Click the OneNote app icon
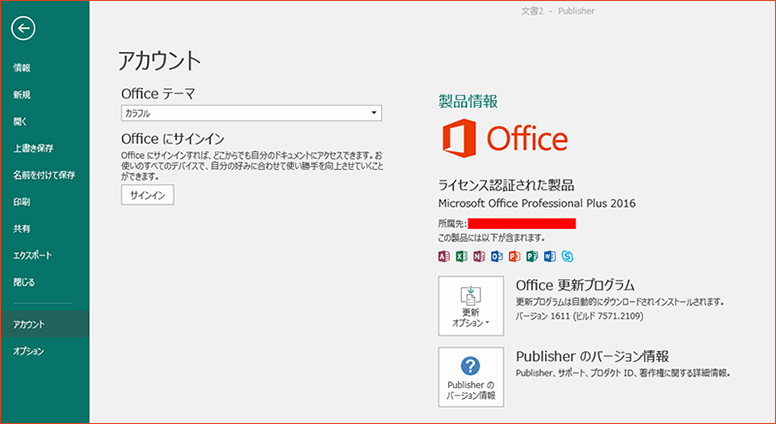The height and width of the screenshot is (424, 776). click(479, 256)
